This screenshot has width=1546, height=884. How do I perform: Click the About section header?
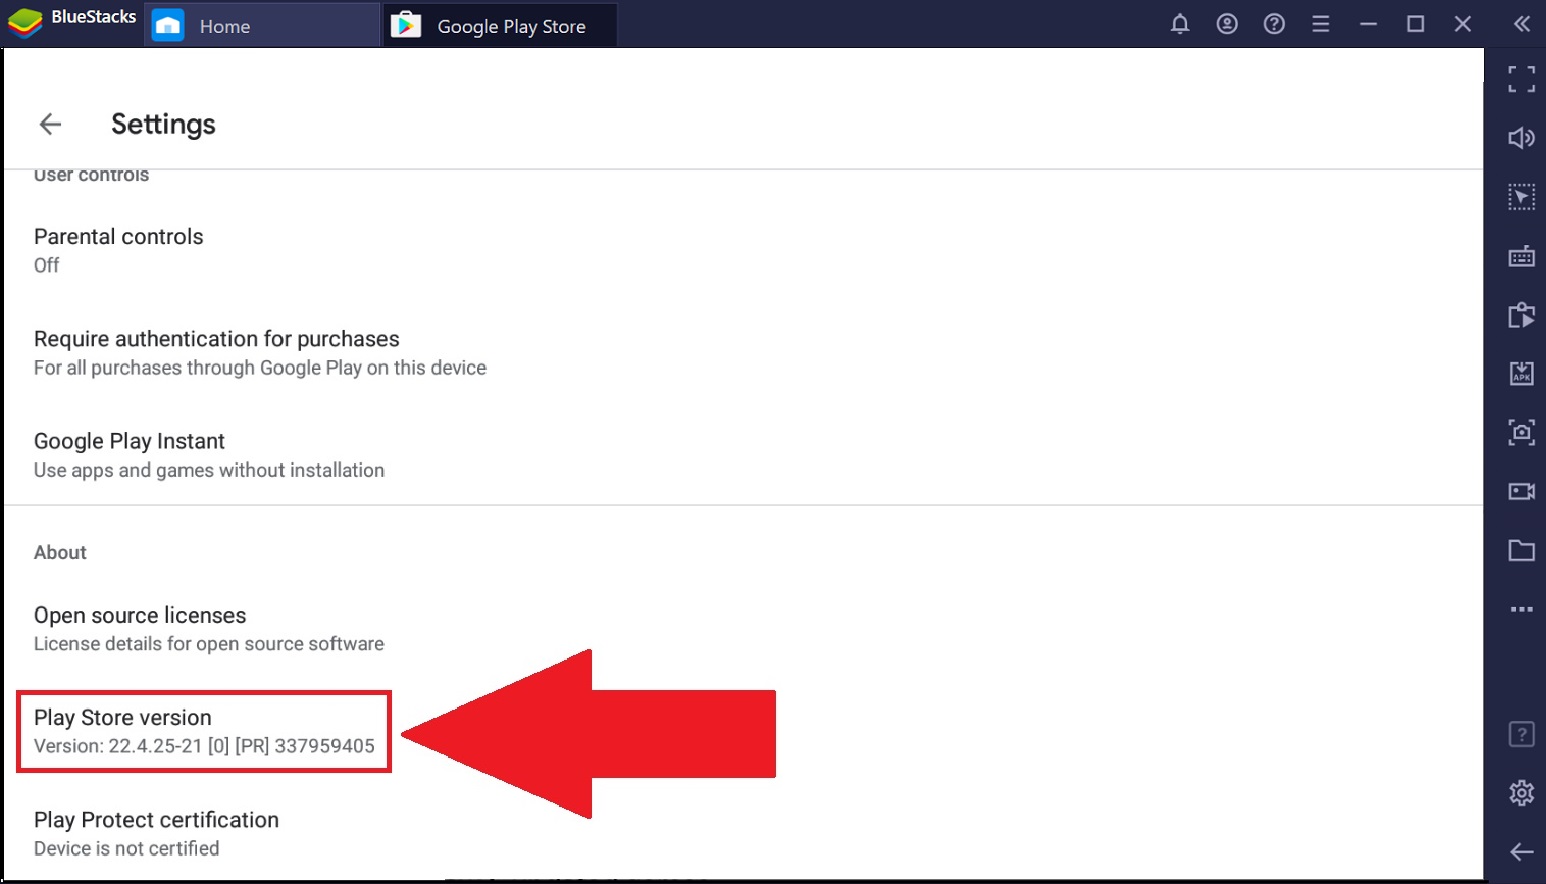click(x=60, y=552)
